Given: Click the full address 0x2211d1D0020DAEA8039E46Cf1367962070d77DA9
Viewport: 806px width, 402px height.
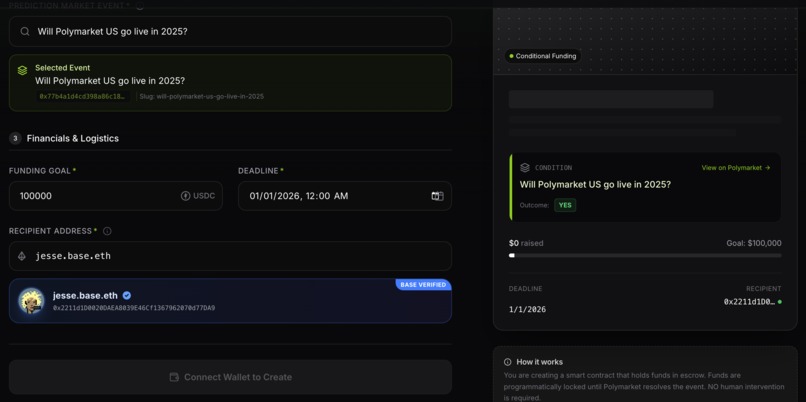Looking at the screenshot, I should pos(134,308).
